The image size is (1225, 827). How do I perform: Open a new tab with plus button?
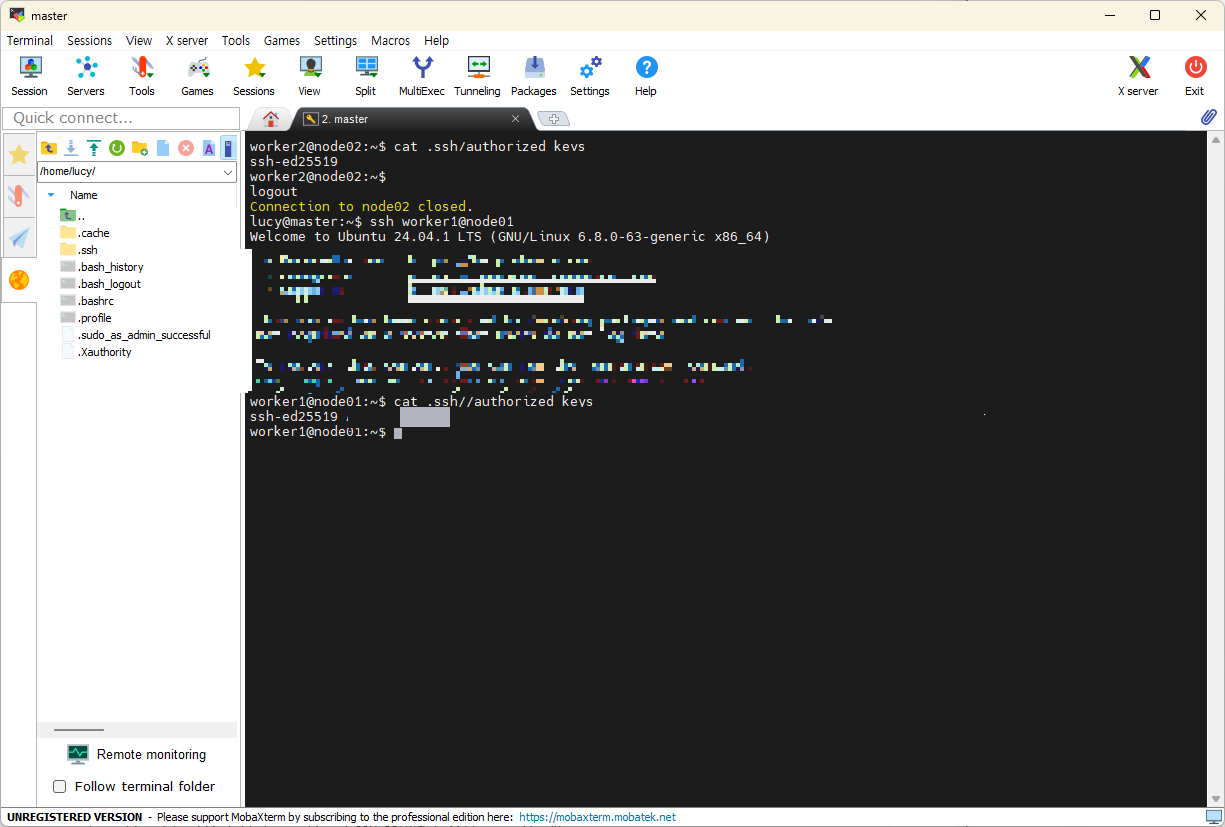coord(553,119)
